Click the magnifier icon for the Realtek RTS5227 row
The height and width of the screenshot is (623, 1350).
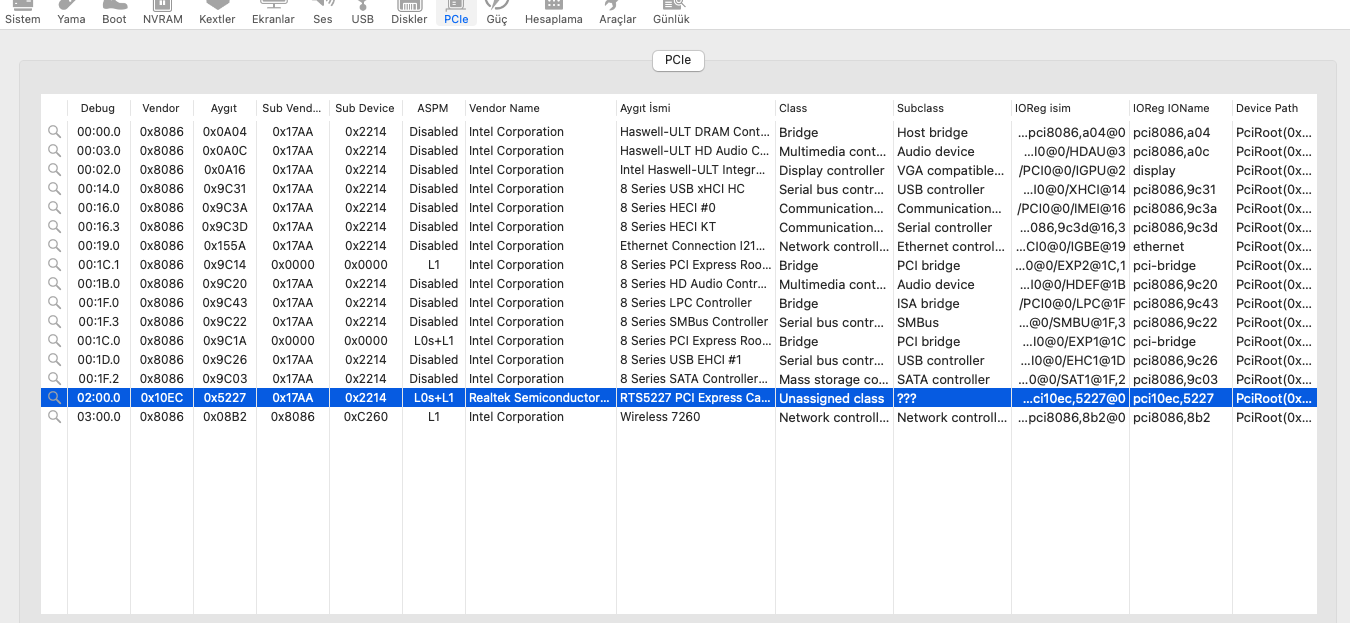[x=54, y=398]
